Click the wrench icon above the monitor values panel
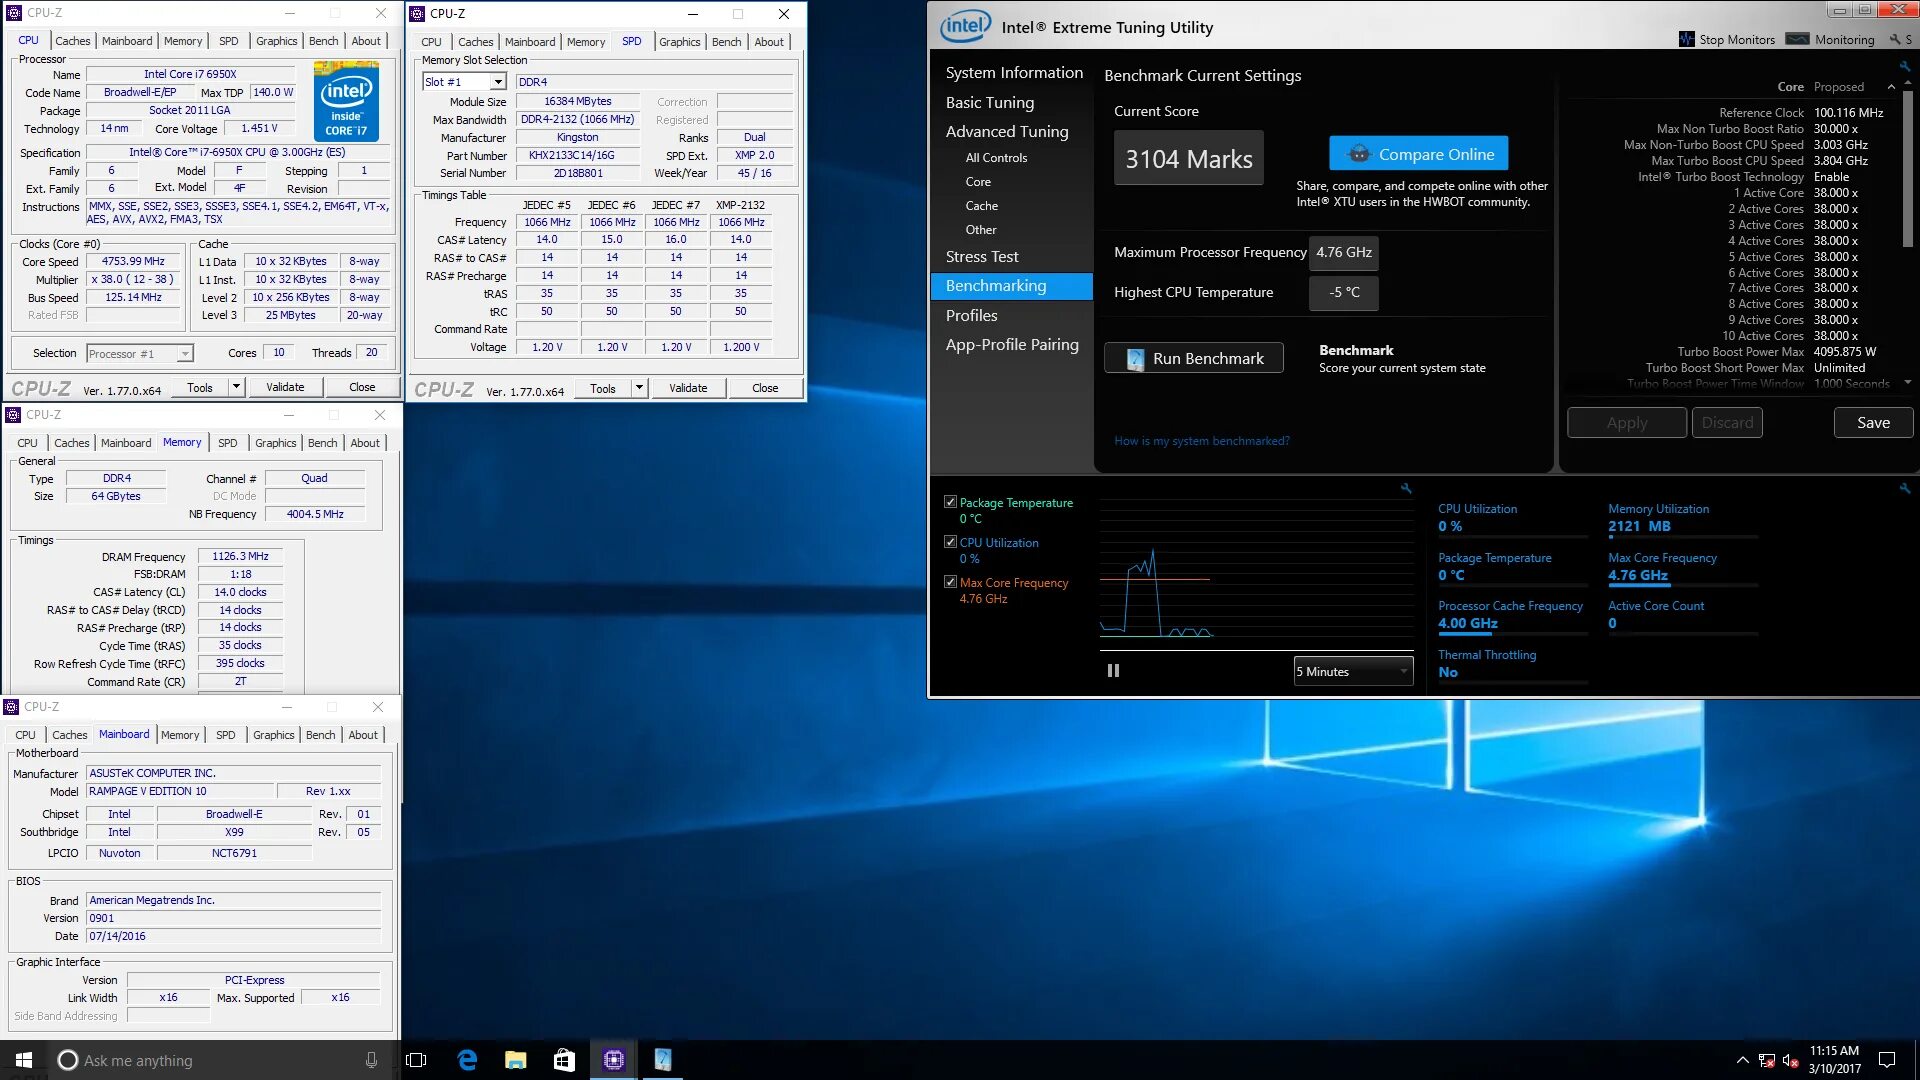This screenshot has width=1920, height=1080. 1904,489
